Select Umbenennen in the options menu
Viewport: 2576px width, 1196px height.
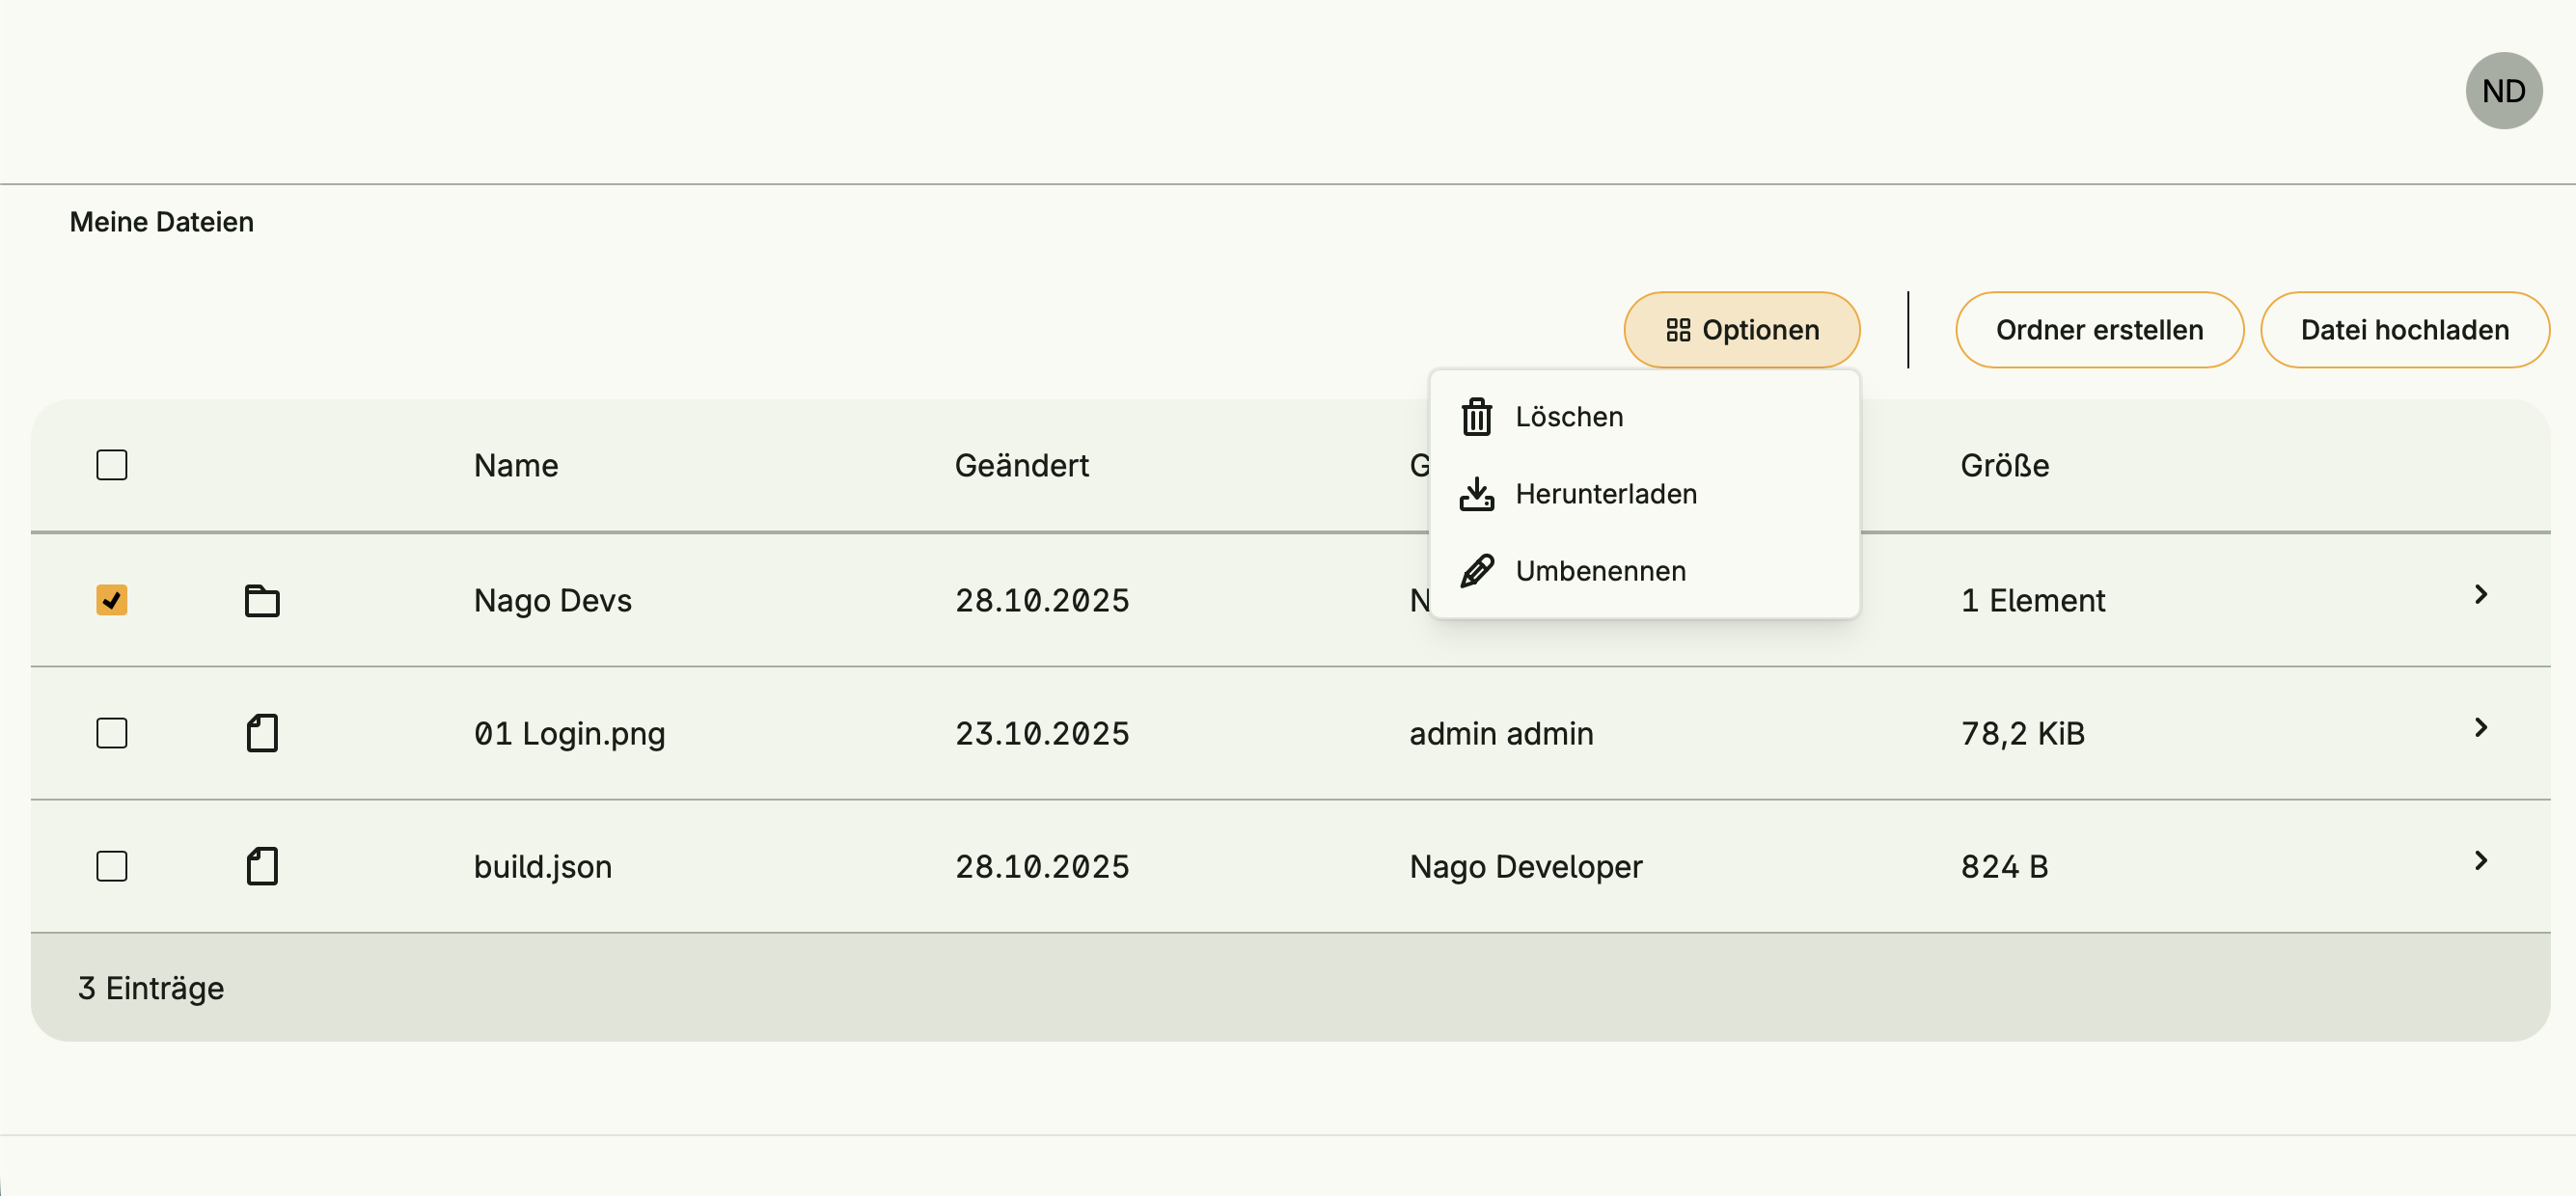(x=1600, y=571)
